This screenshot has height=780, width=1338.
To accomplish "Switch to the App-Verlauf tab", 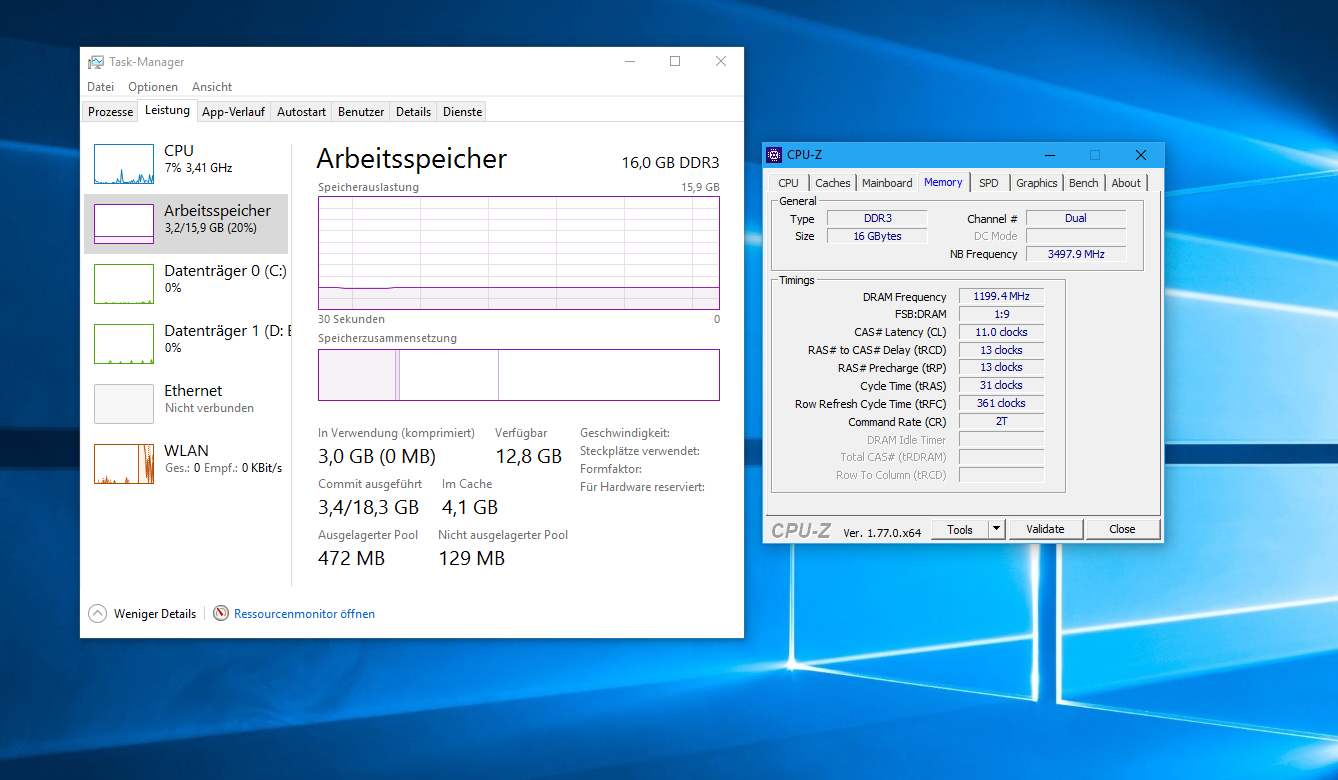I will click(234, 112).
